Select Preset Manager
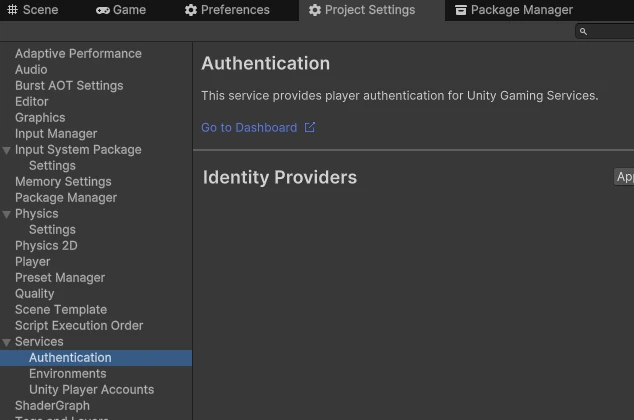This screenshot has height=420, width=634. click(60, 278)
